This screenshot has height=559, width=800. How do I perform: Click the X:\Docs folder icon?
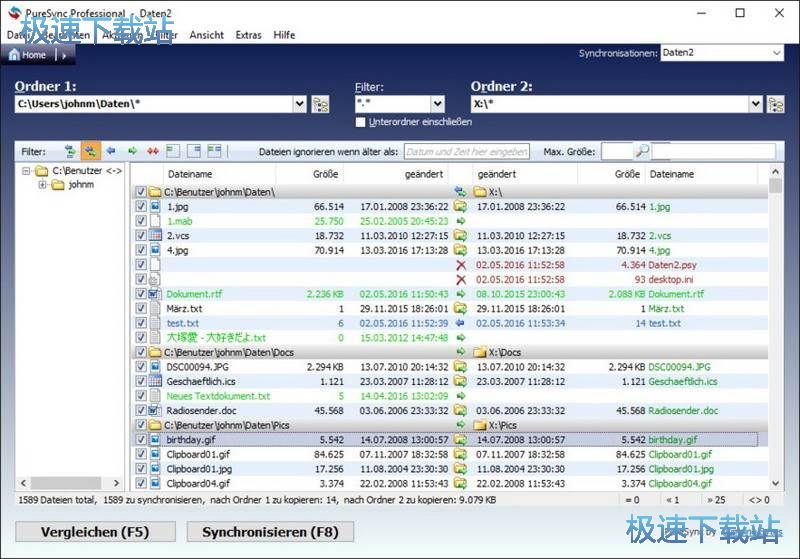(x=480, y=352)
